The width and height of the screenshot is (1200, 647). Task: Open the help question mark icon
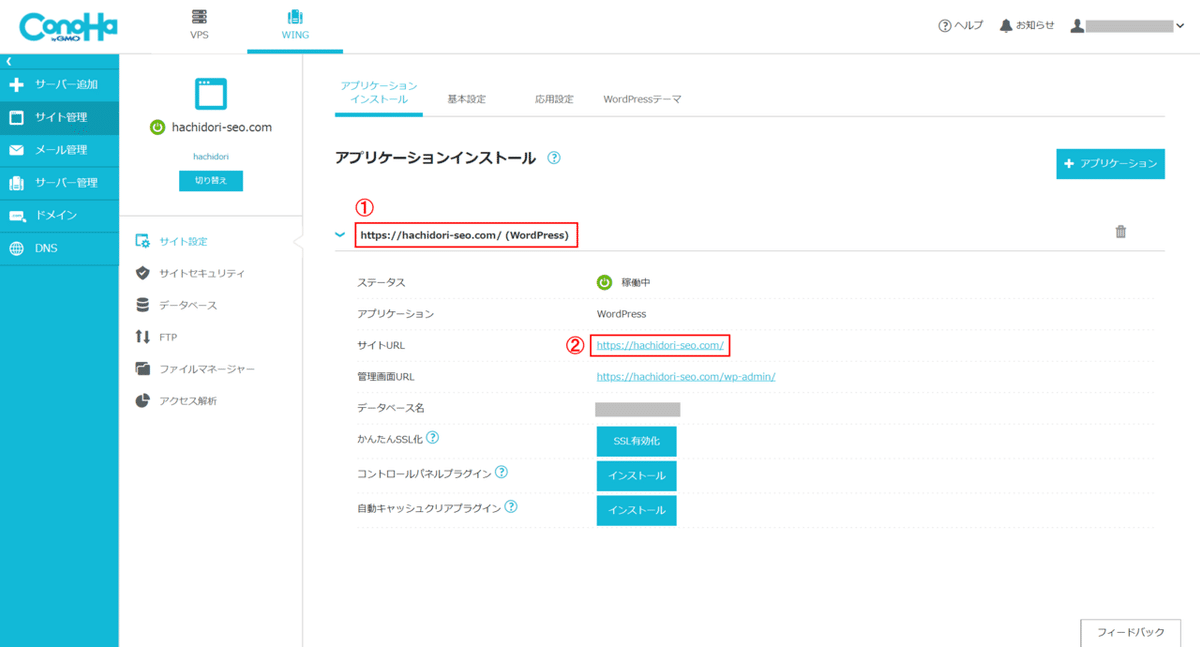(x=945, y=26)
